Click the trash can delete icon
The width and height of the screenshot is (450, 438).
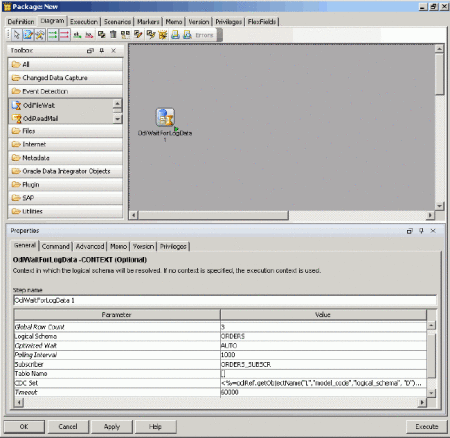click(113, 35)
